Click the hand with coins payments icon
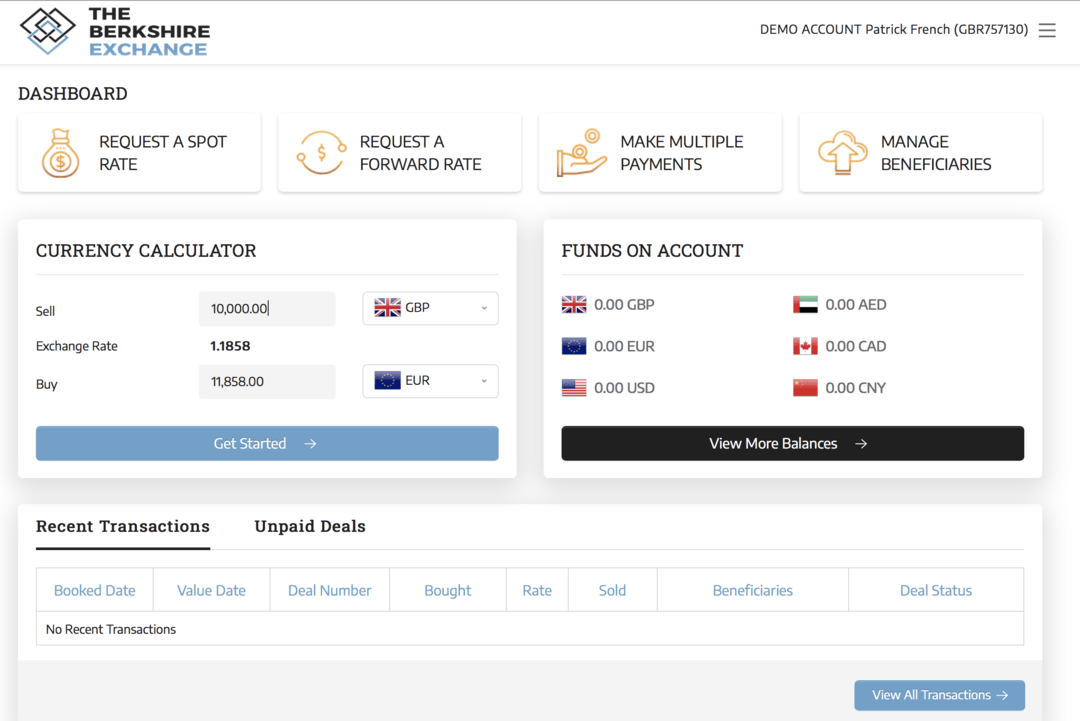1080x721 pixels. (x=581, y=153)
